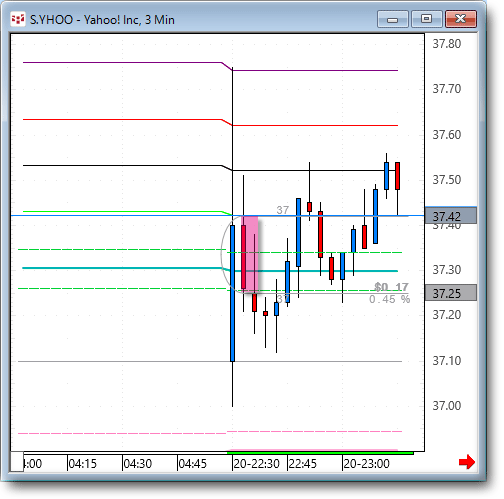Click the 37.50 price scale label
Viewport: 504px width, 499px height.
(x=447, y=180)
